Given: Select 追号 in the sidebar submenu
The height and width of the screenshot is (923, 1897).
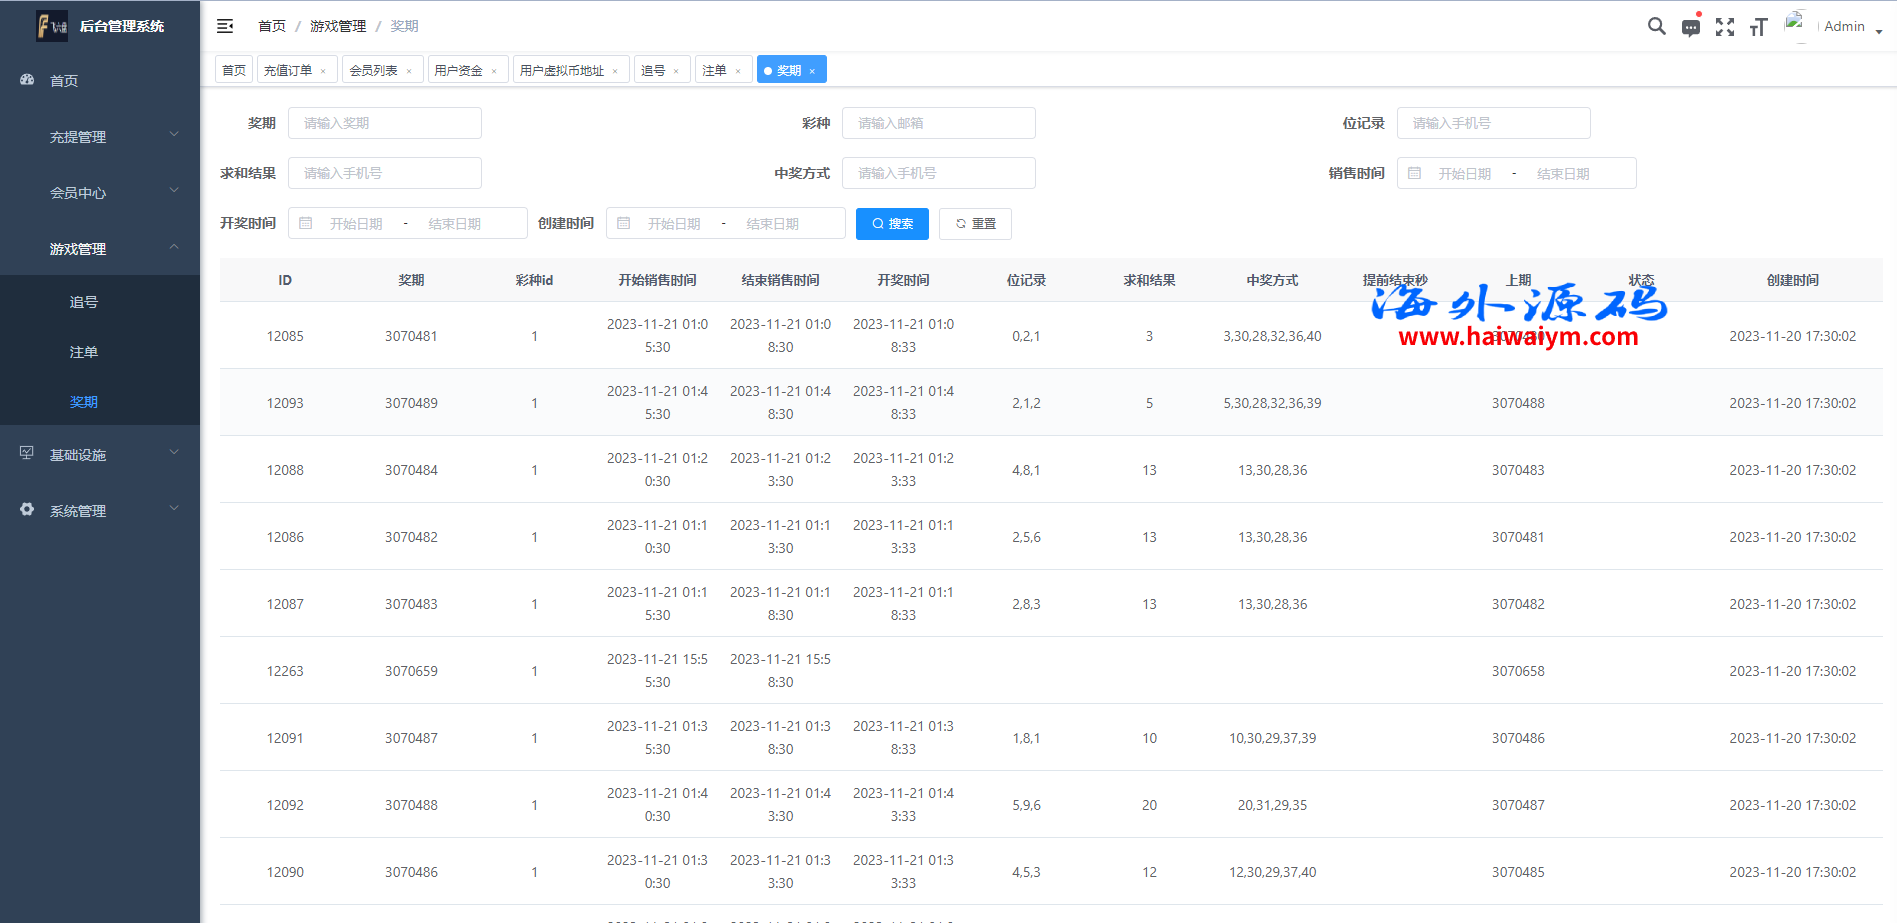Looking at the screenshot, I should tap(84, 301).
